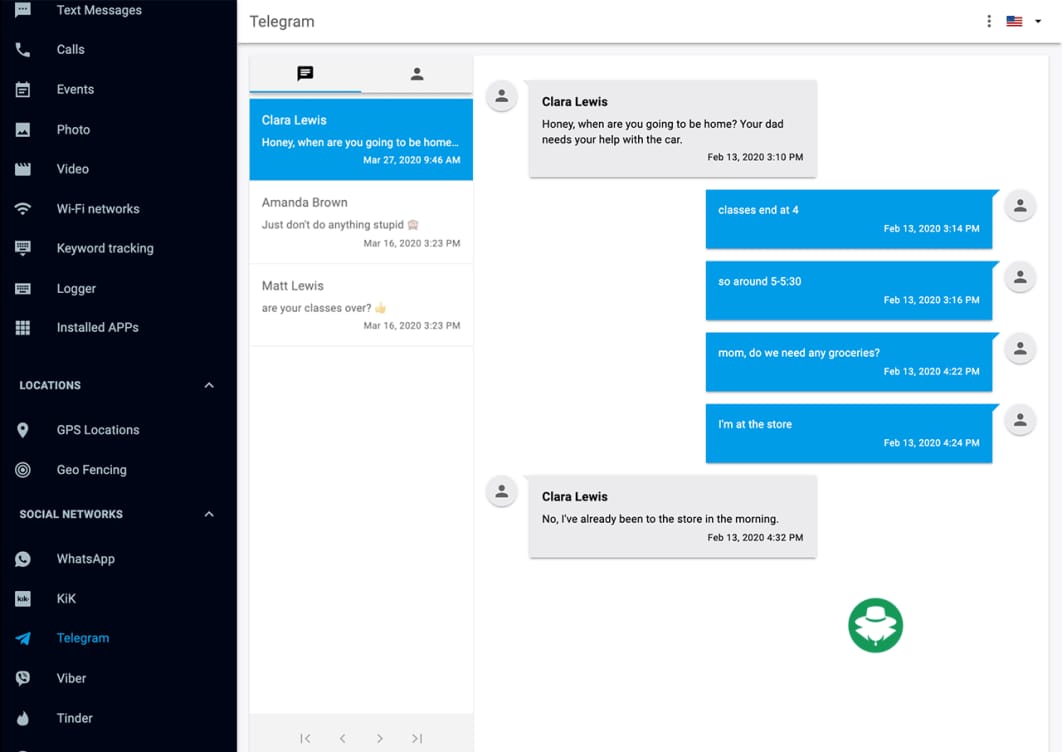This screenshot has height=752, width=1062.
Task: Jump to the last page of chats
Action: point(417,738)
